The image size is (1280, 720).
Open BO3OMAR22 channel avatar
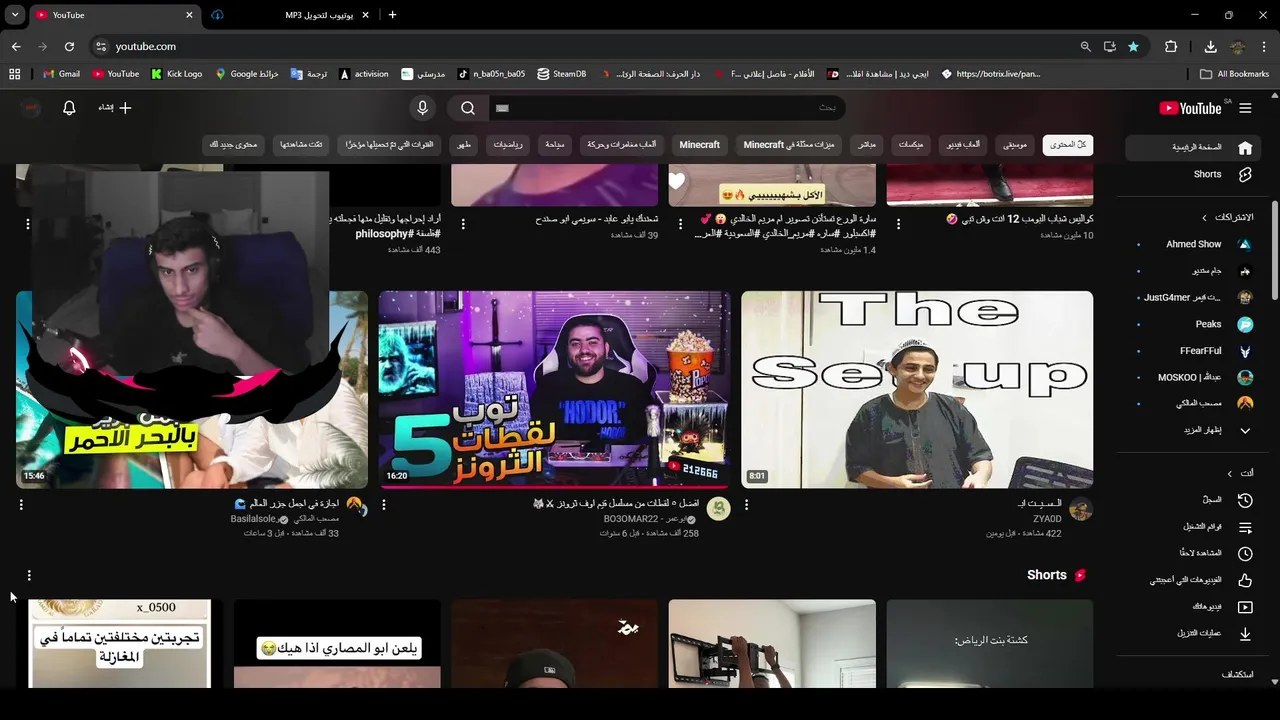tap(718, 510)
